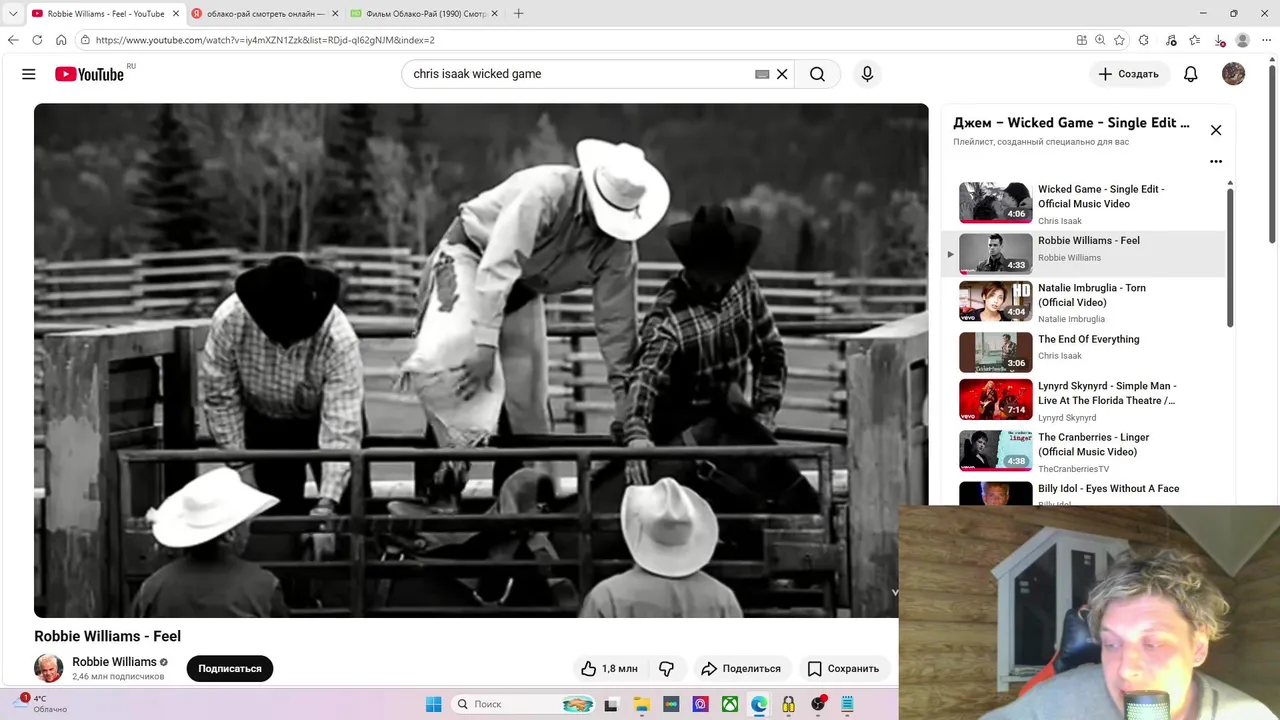Share the video via Поделиться

pyautogui.click(x=740, y=668)
